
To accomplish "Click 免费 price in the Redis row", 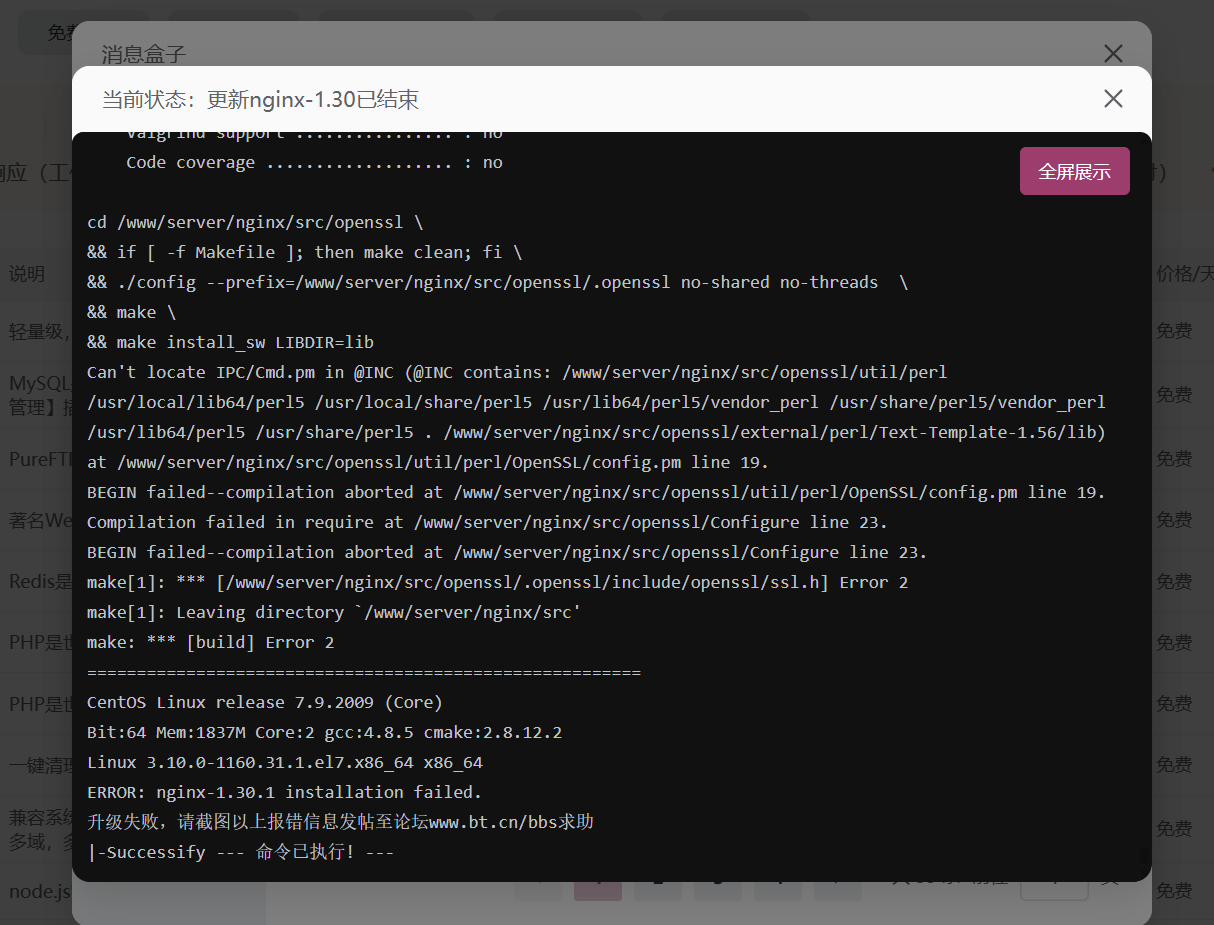I will click(x=1174, y=582).
